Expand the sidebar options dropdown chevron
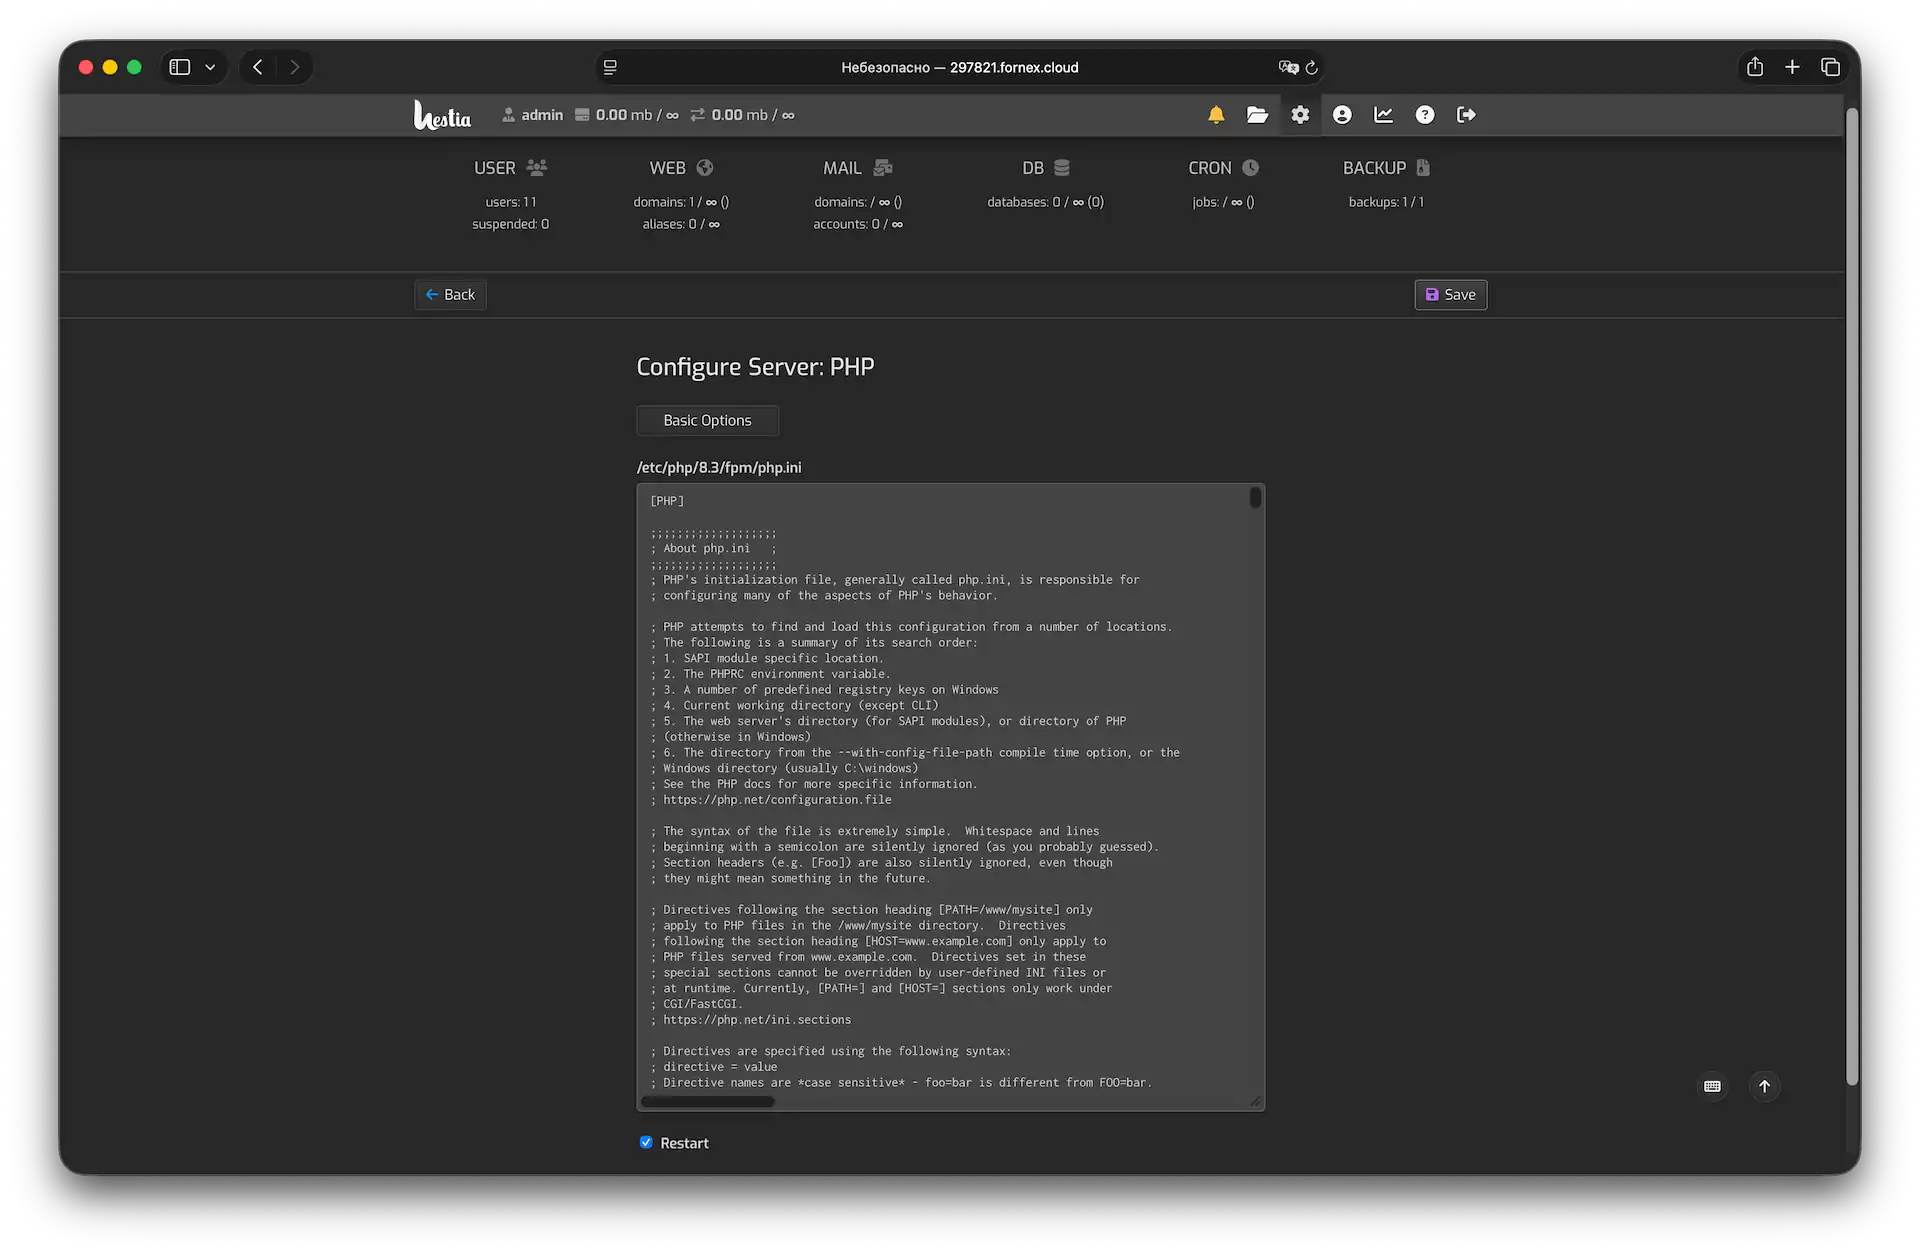The height and width of the screenshot is (1253, 1920). point(210,67)
